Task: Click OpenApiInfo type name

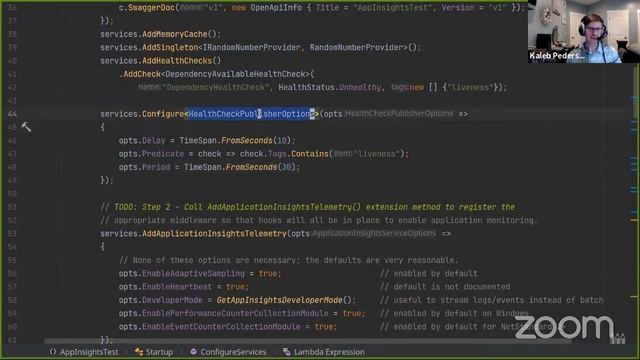Action: point(276,8)
